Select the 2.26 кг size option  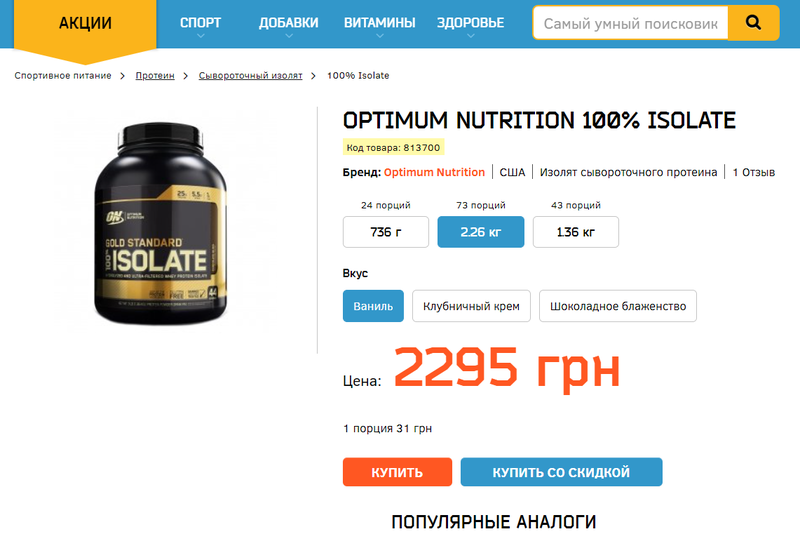pos(481,232)
